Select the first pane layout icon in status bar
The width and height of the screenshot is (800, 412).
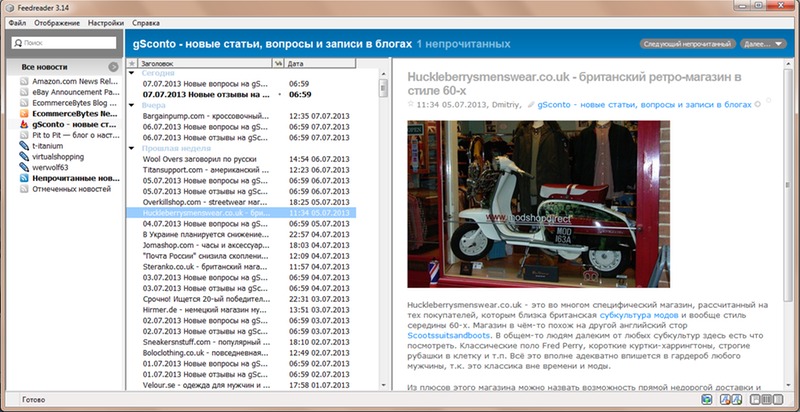pos(756,400)
